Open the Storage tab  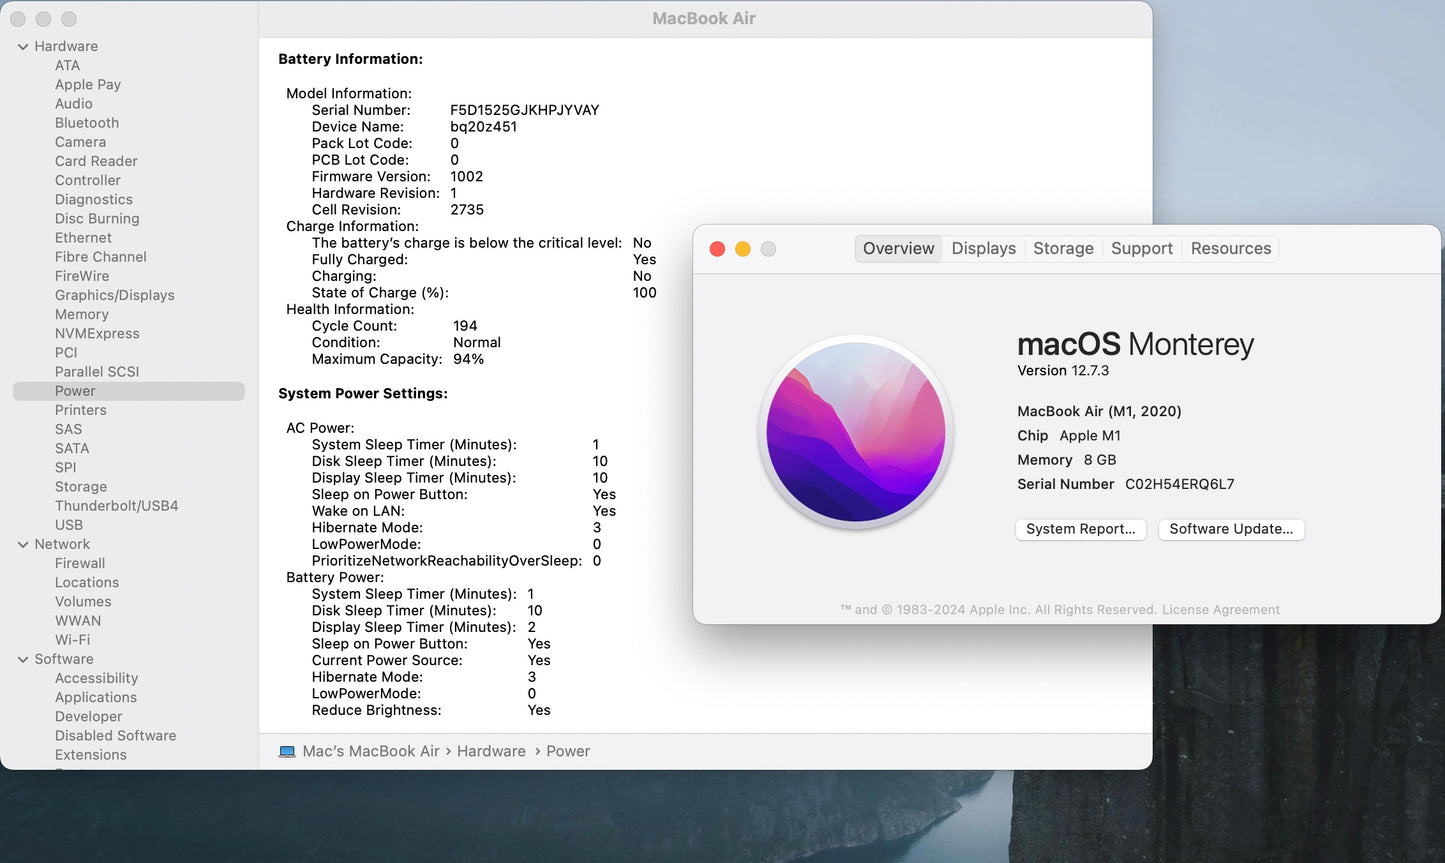(1063, 249)
